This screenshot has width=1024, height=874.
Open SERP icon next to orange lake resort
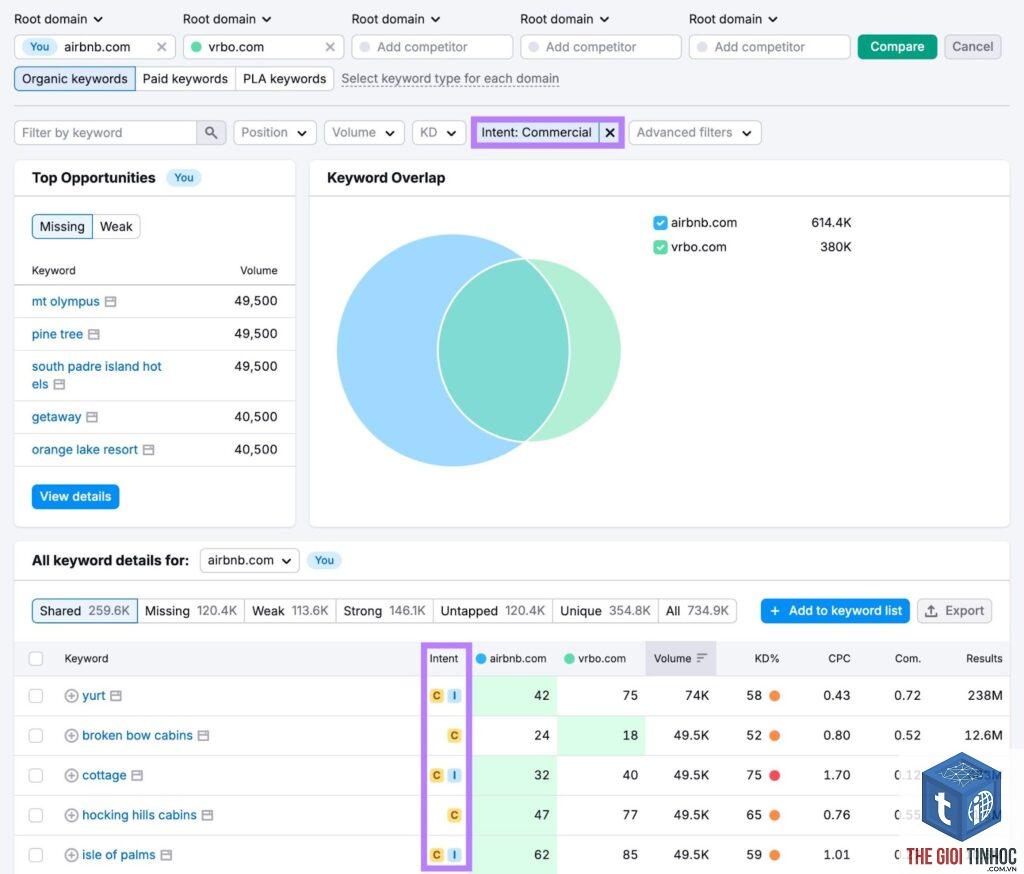[149, 450]
